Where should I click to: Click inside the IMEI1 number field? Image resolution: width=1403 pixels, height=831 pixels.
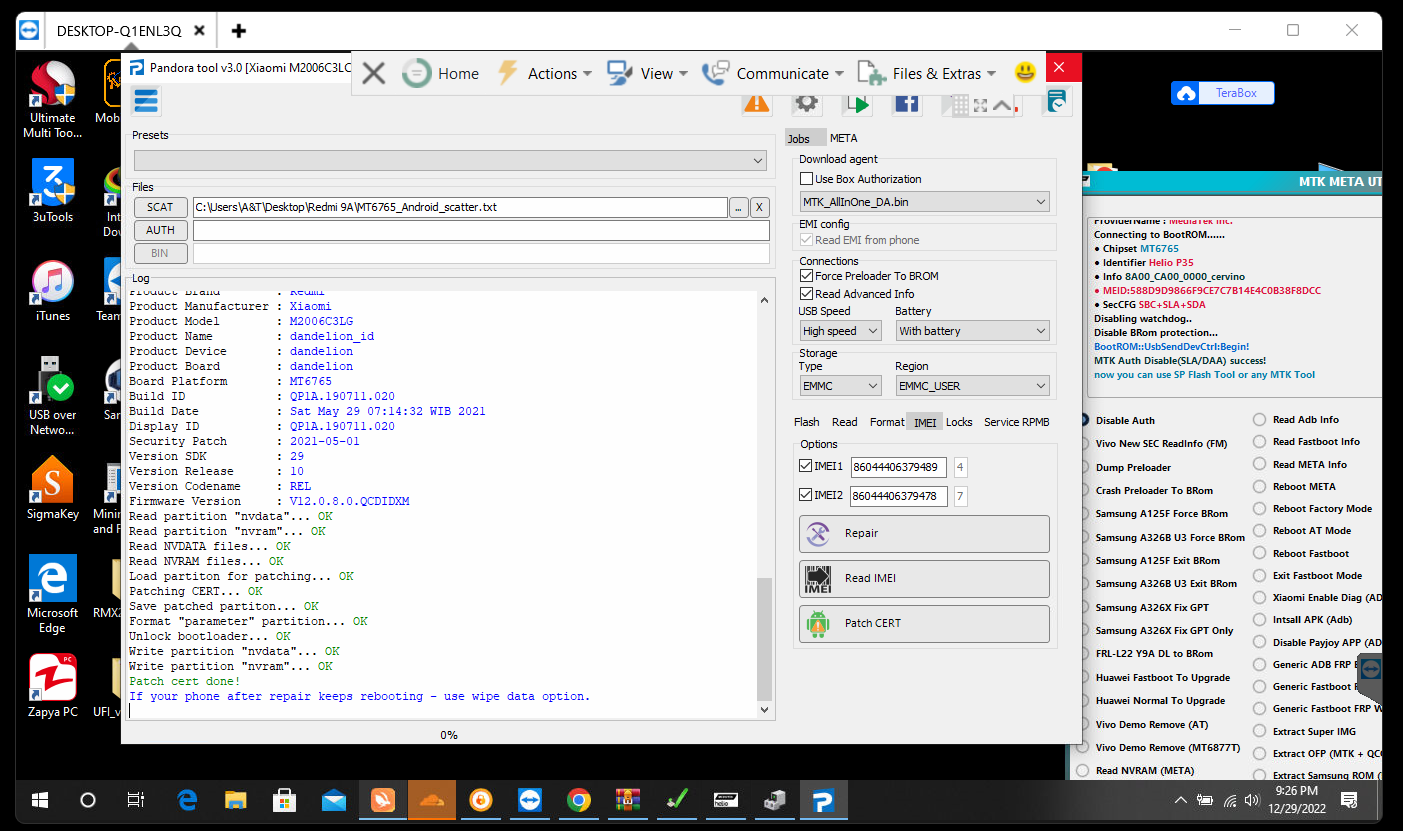pos(899,467)
